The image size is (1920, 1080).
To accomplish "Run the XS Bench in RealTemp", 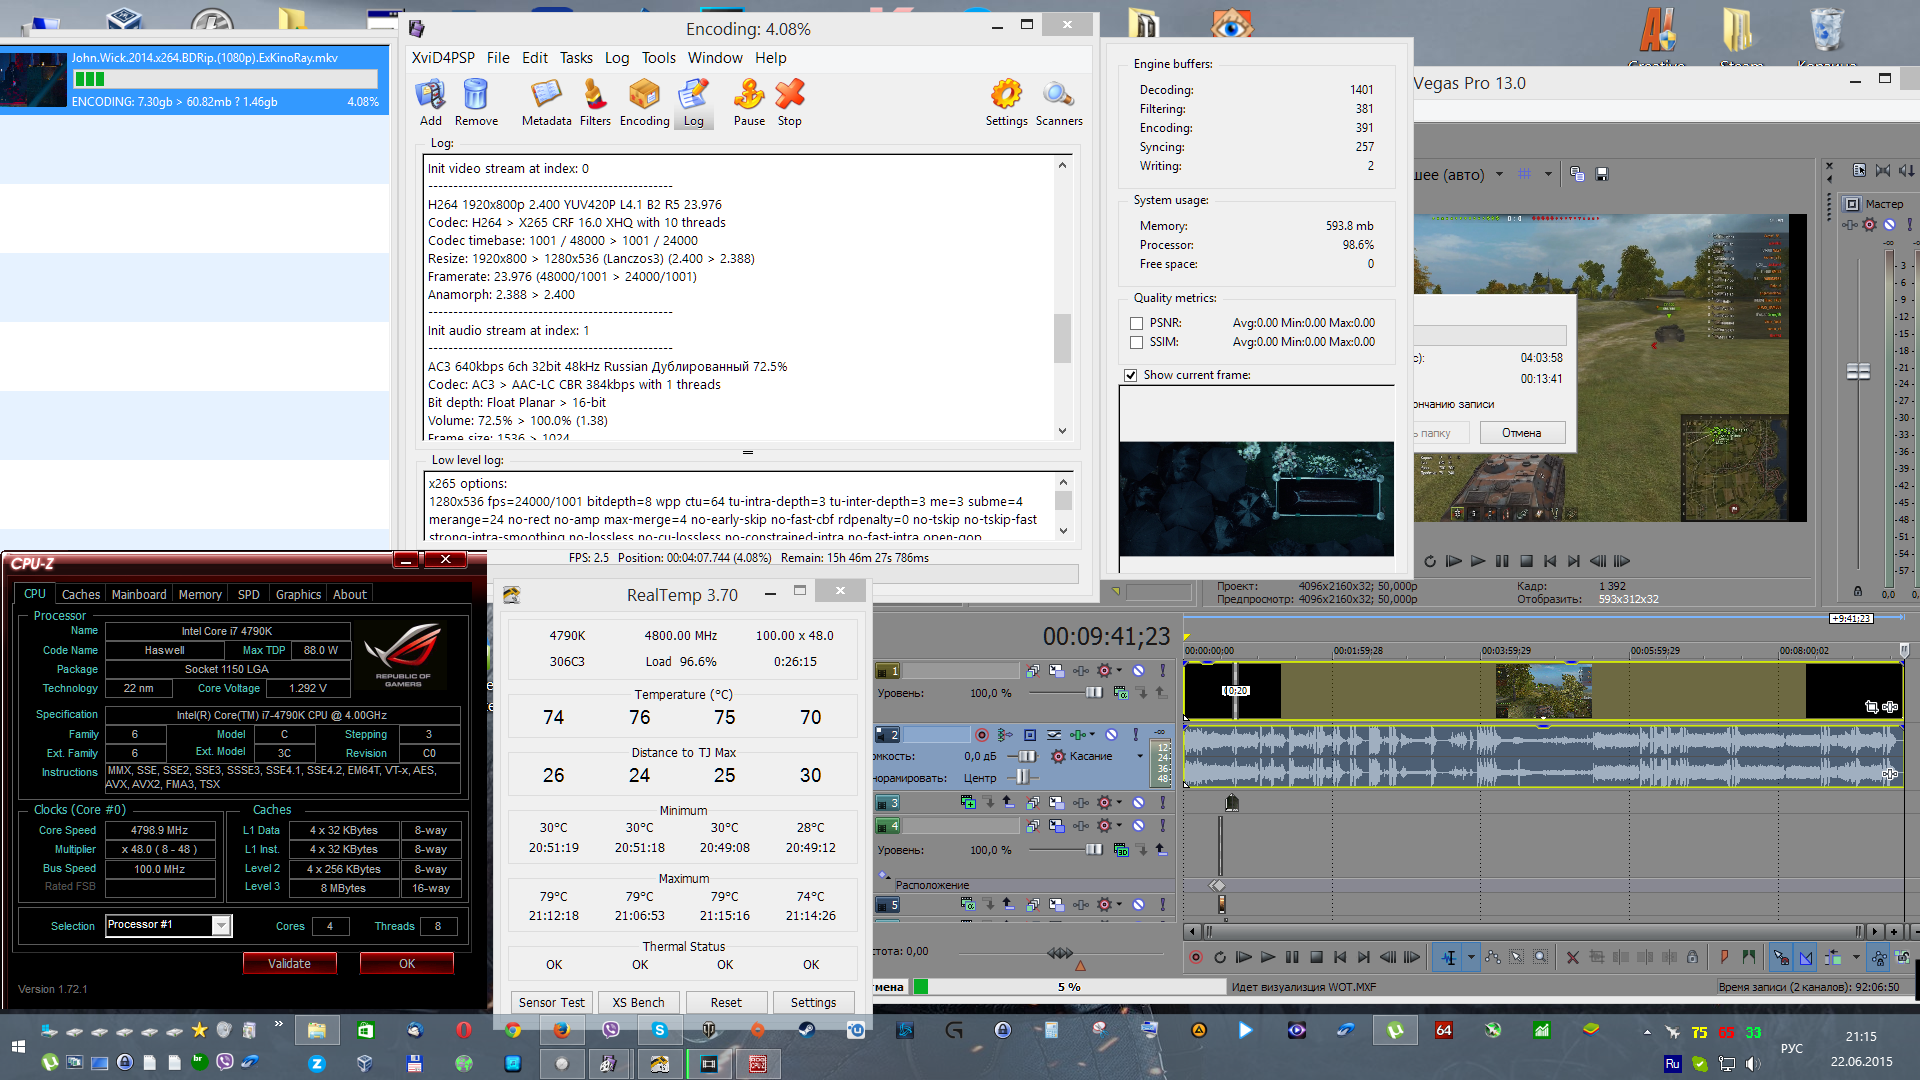I will click(638, 1002).
